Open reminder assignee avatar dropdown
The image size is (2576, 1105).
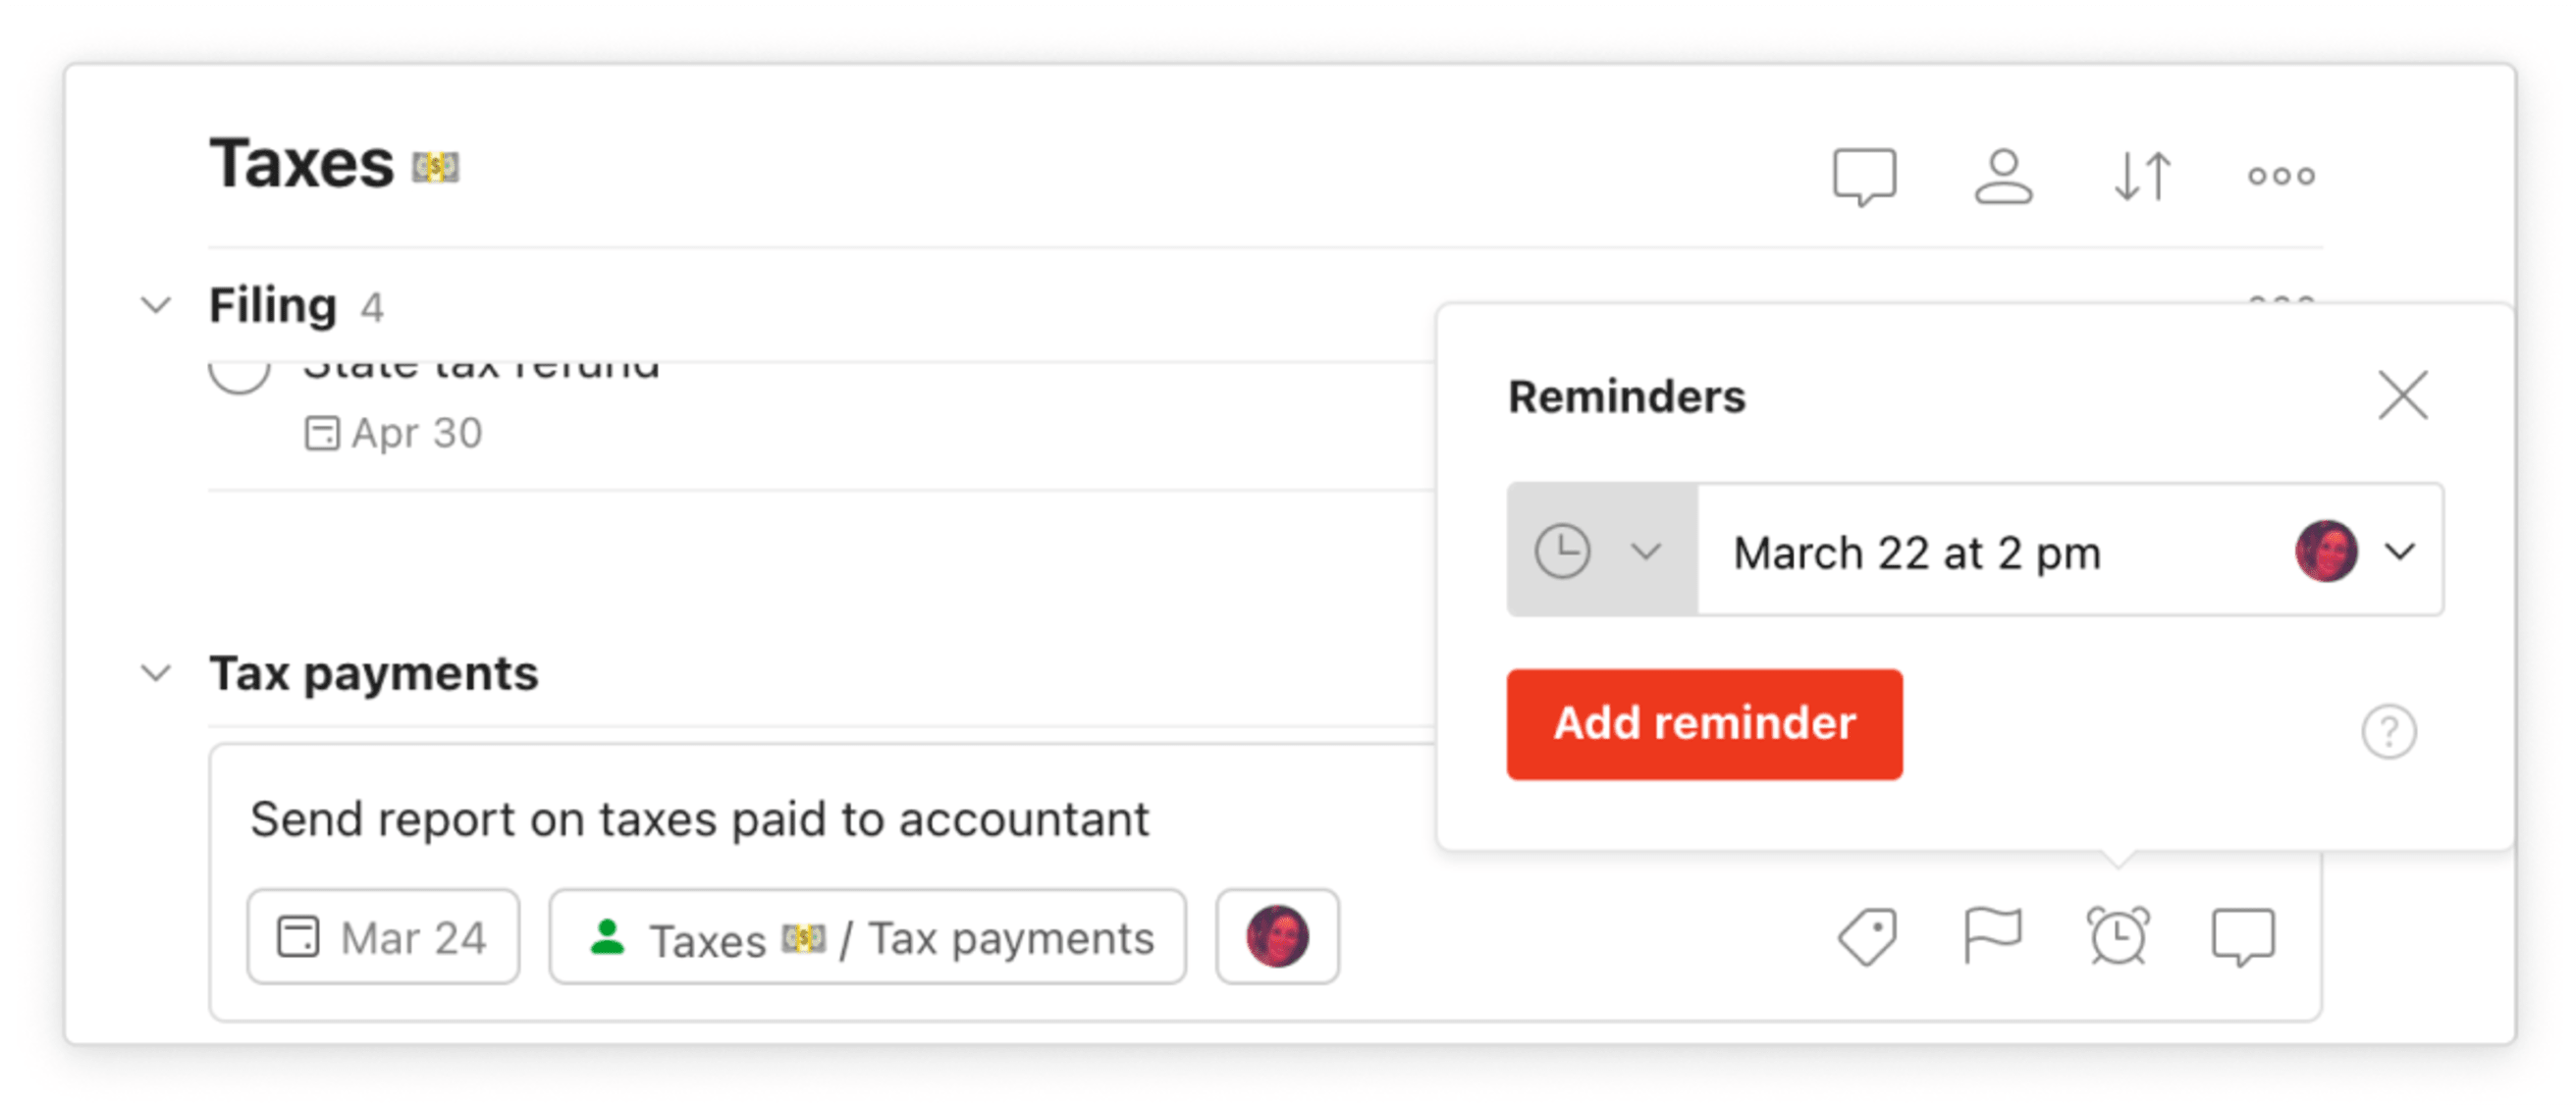point(2356,551)
